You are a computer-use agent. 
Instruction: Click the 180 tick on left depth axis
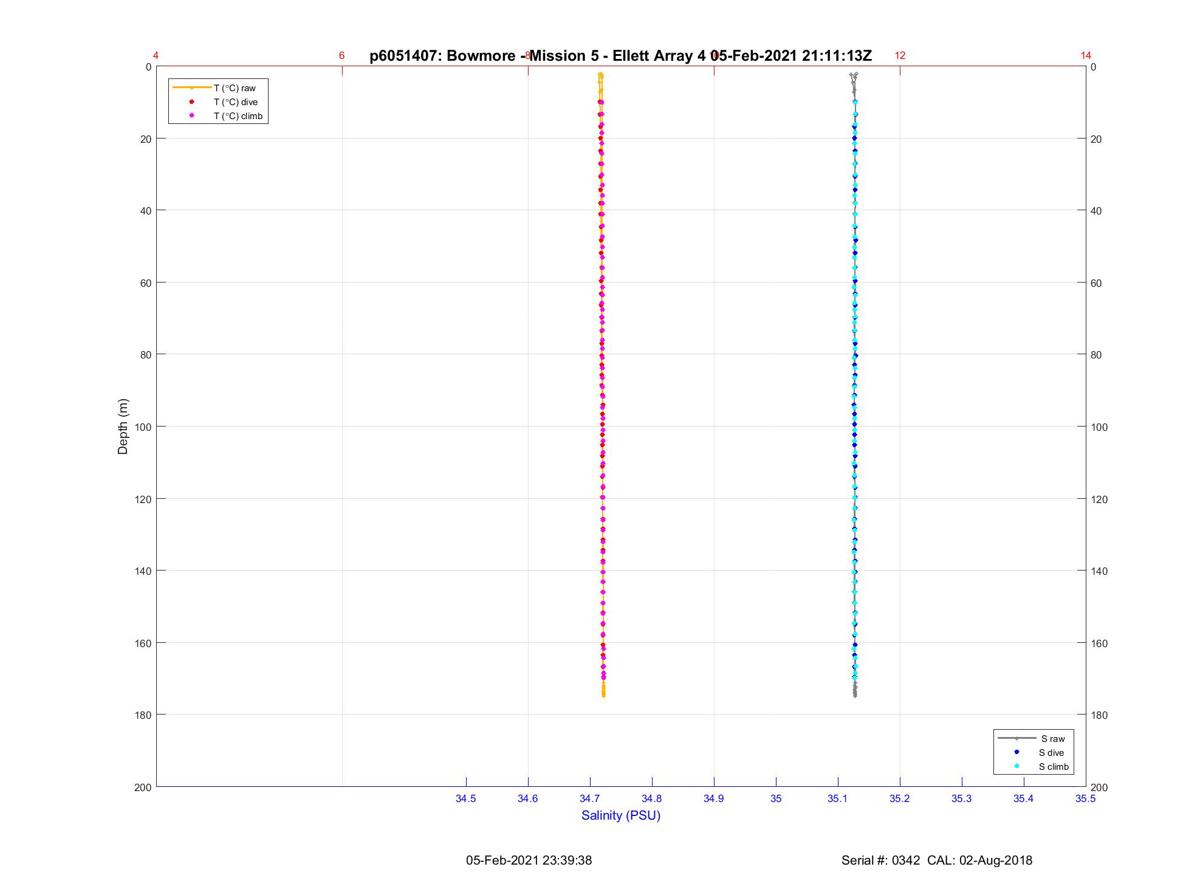[x=143, y=715]
